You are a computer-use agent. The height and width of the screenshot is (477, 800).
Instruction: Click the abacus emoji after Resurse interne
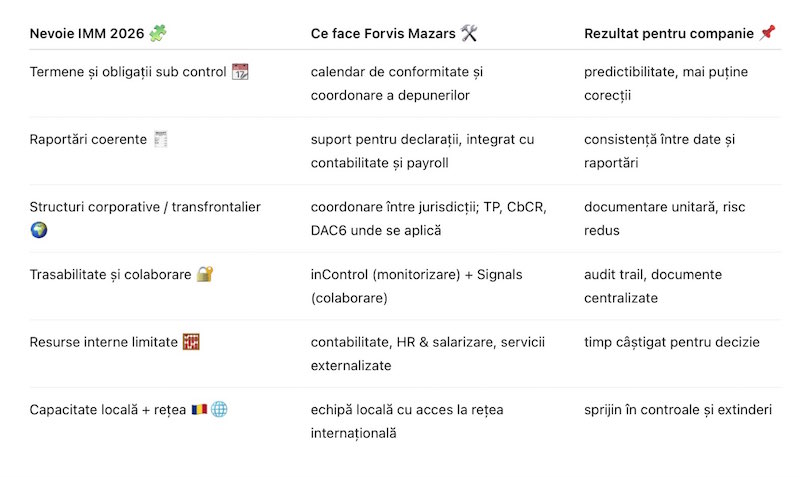coord(192,342)
